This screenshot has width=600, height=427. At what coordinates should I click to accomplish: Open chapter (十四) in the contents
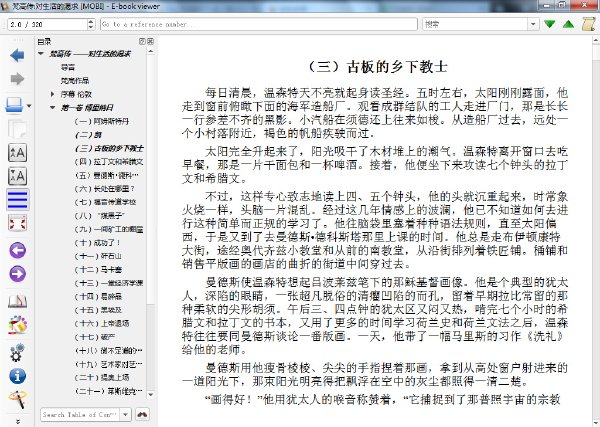98,296
